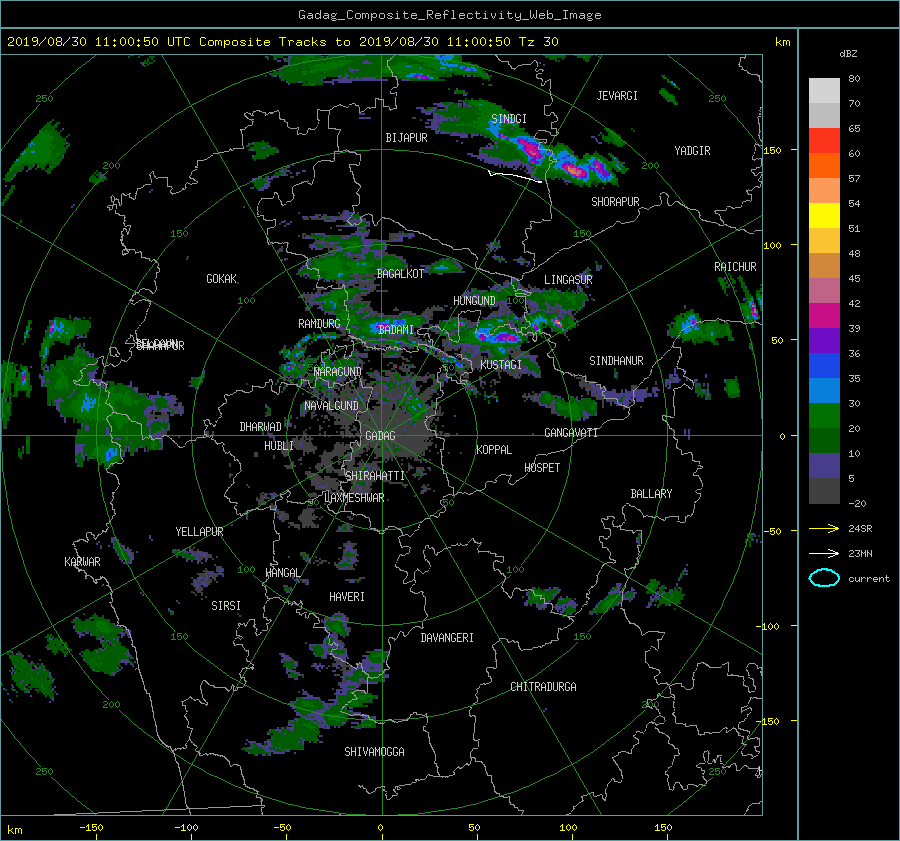The image size is (900, 841).
Task: Click the BAGALKOT city label
Action: point(400,274)
